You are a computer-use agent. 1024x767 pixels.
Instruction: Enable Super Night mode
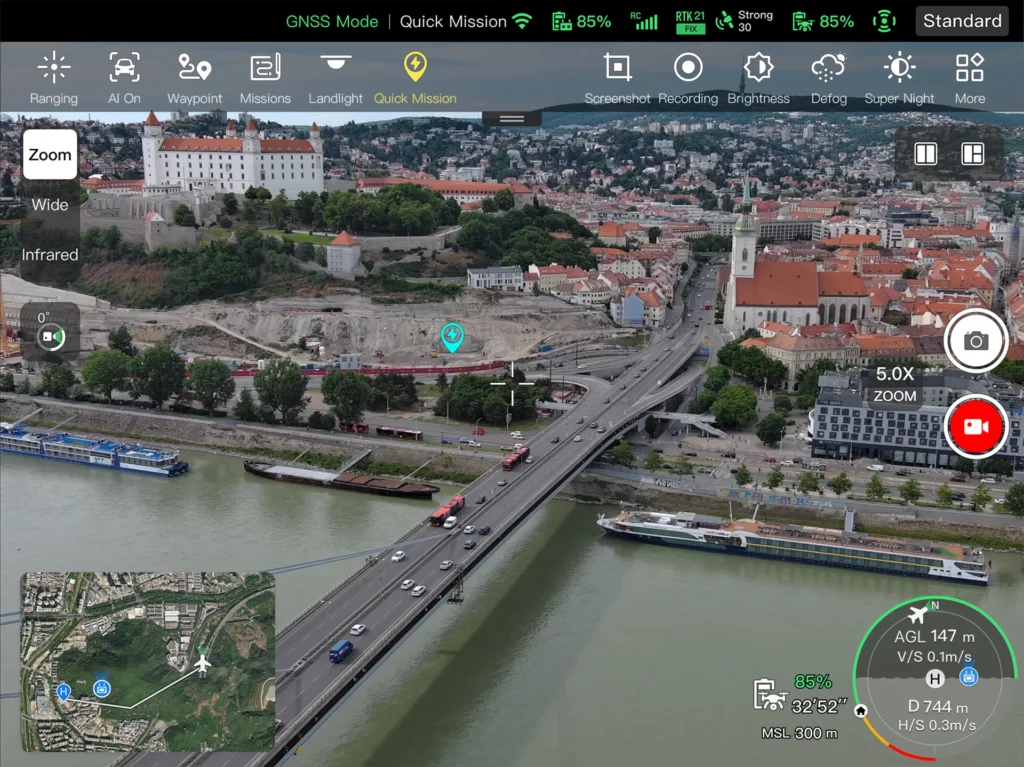coord(899,78)
